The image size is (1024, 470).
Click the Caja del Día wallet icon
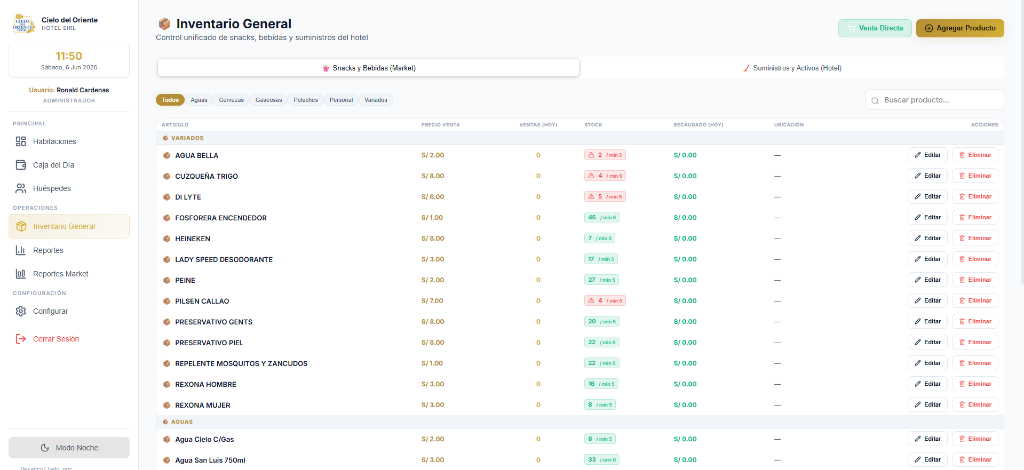tap(21, 165)
